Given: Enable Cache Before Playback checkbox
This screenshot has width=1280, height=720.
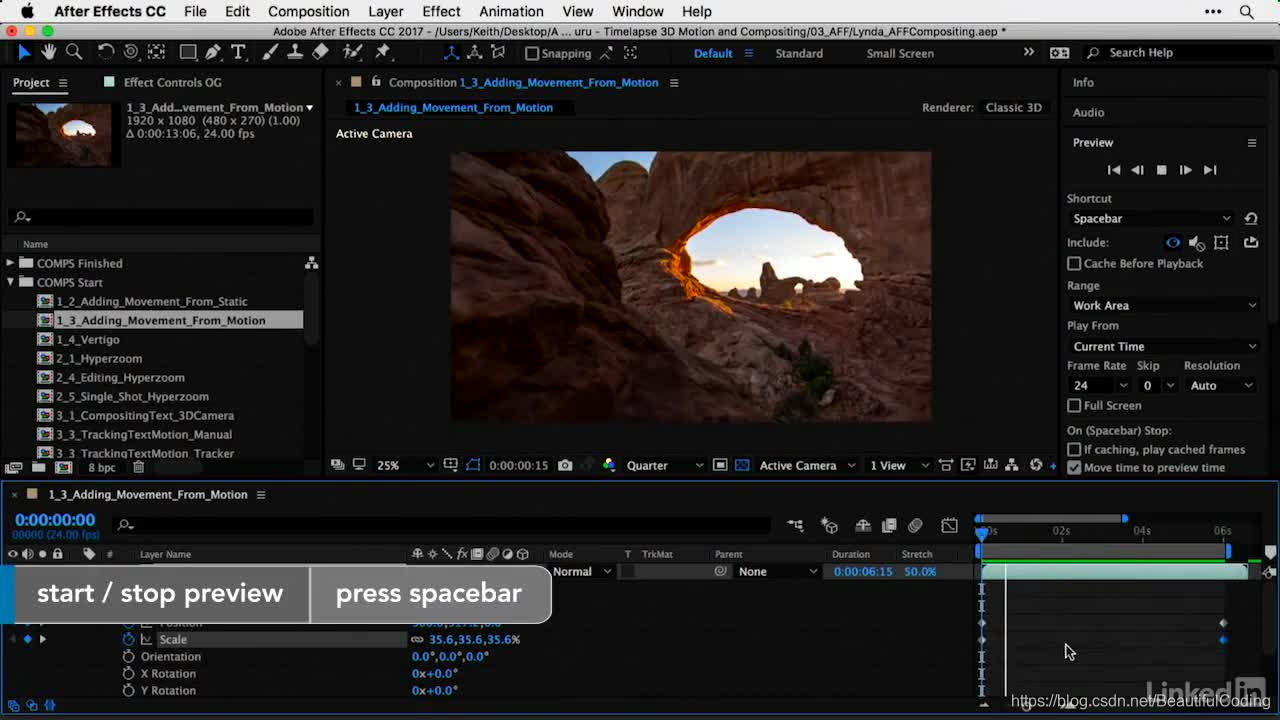Looking at the screenshot, I should click(1074, 263).
